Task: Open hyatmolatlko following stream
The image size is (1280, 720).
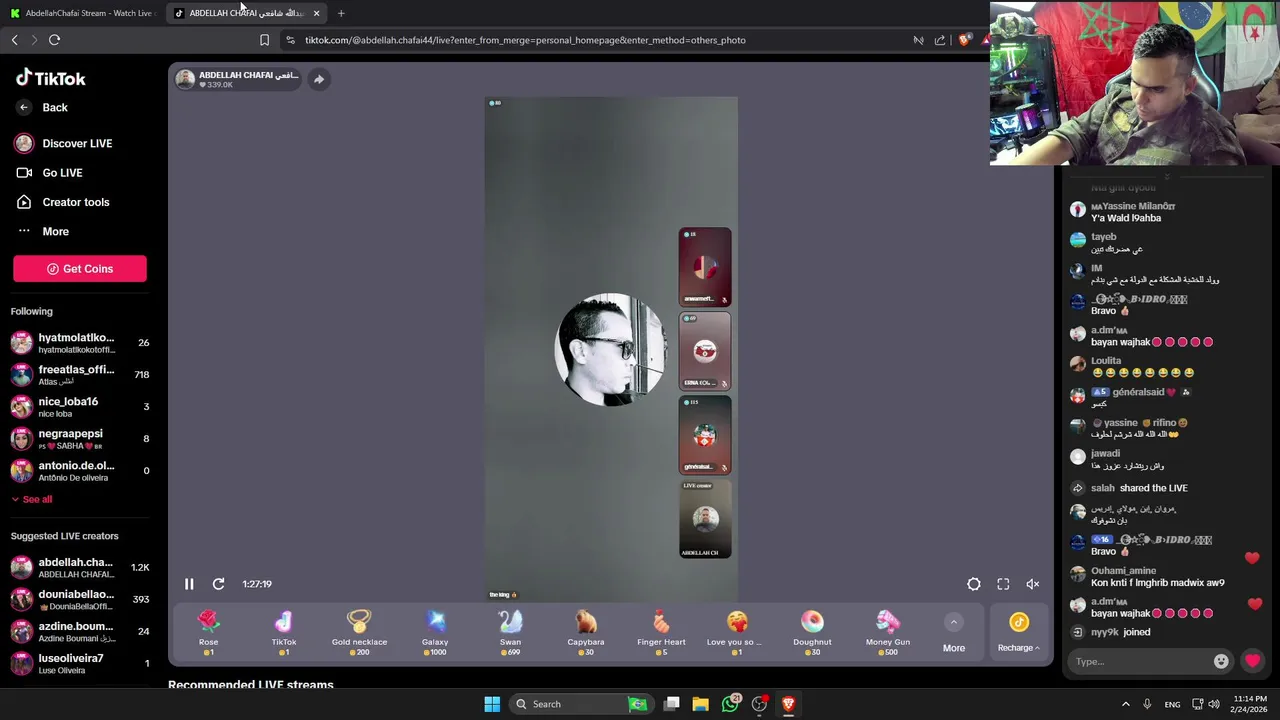Action: 80,343
